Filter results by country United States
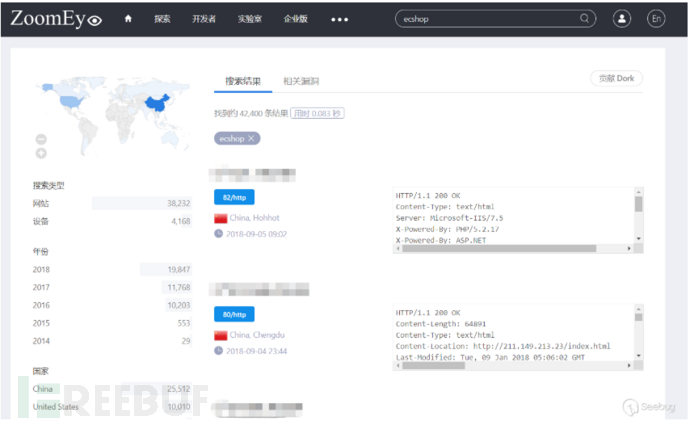The image size is (690, 425). (112, 407)
